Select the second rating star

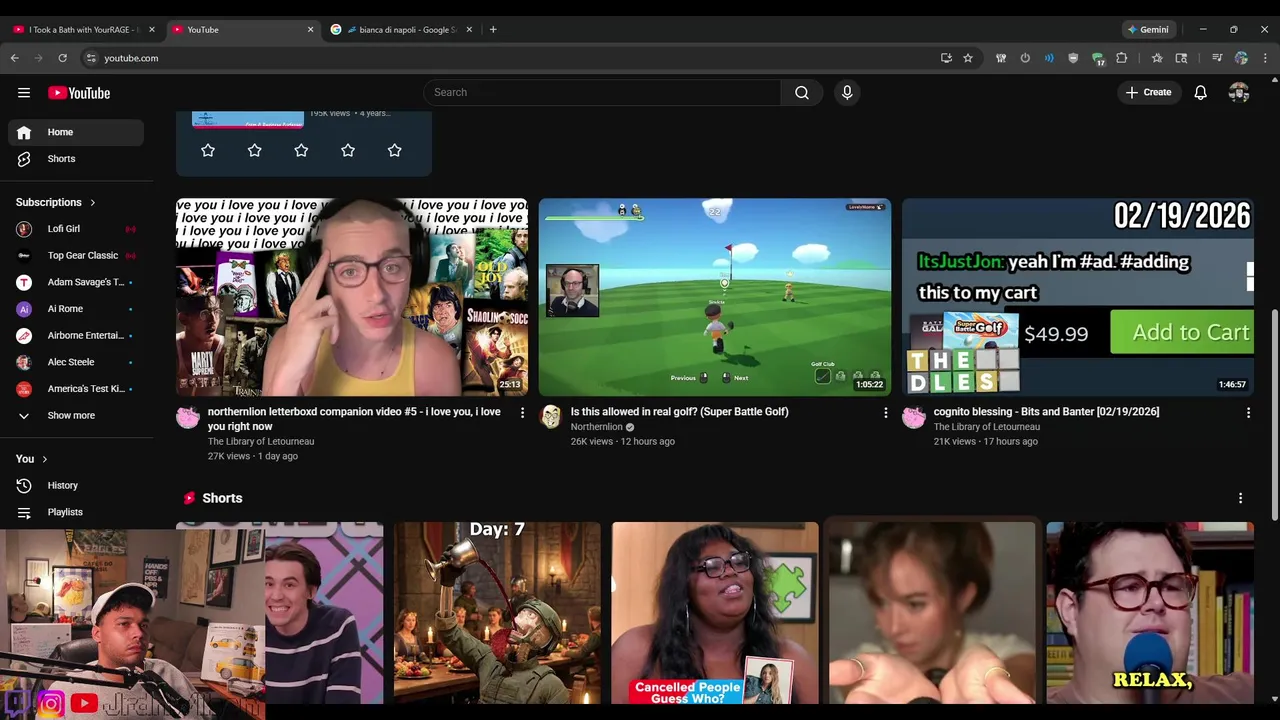click(254, 150)
